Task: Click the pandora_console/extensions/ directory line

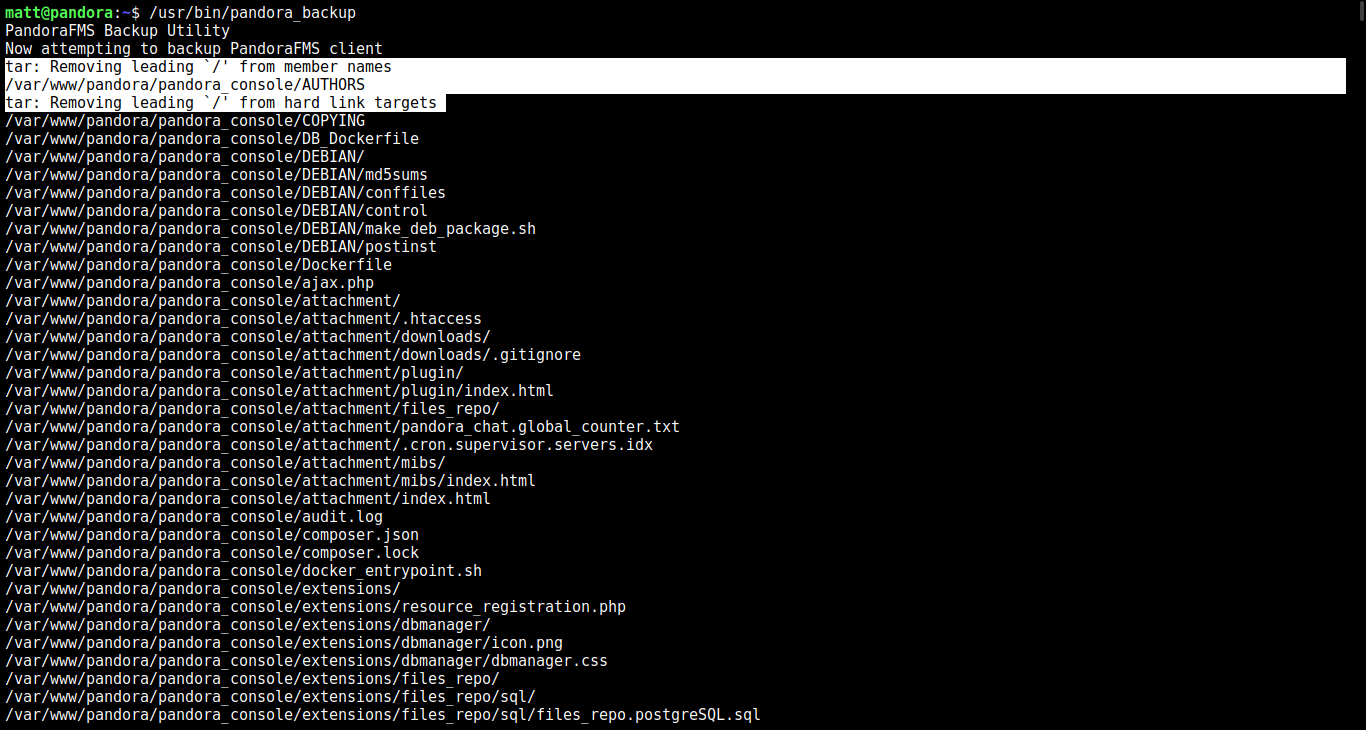Action: 203,589
